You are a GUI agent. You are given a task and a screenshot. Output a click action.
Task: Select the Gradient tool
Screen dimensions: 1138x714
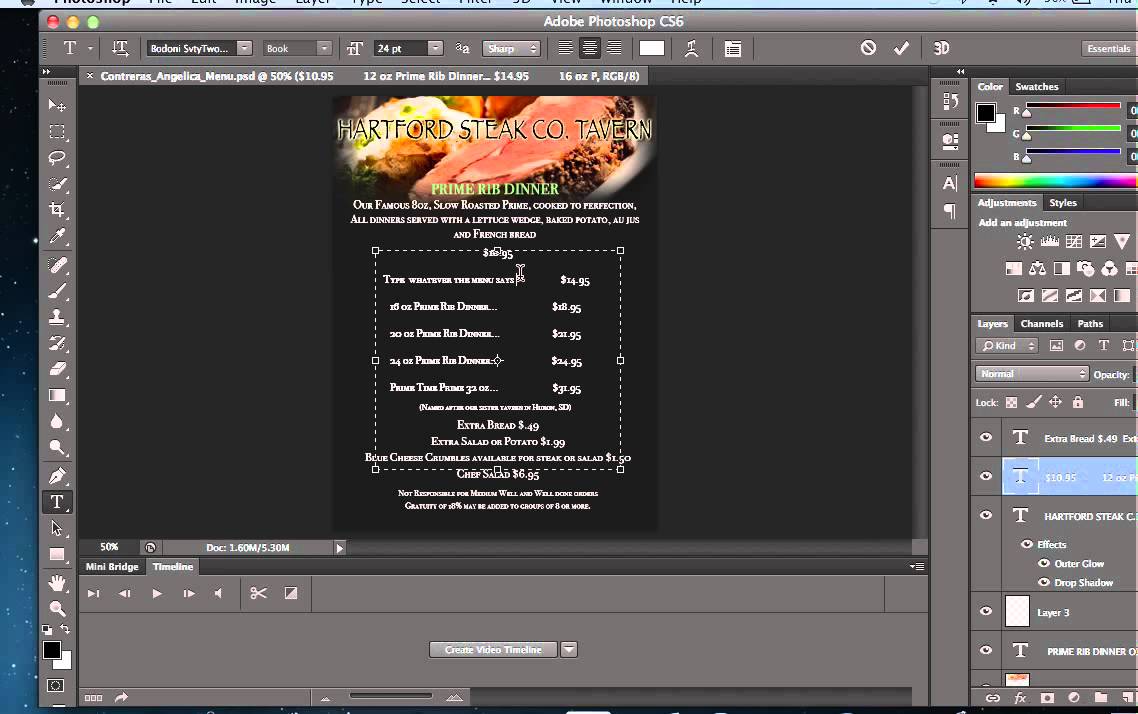[x=57, y=395]
